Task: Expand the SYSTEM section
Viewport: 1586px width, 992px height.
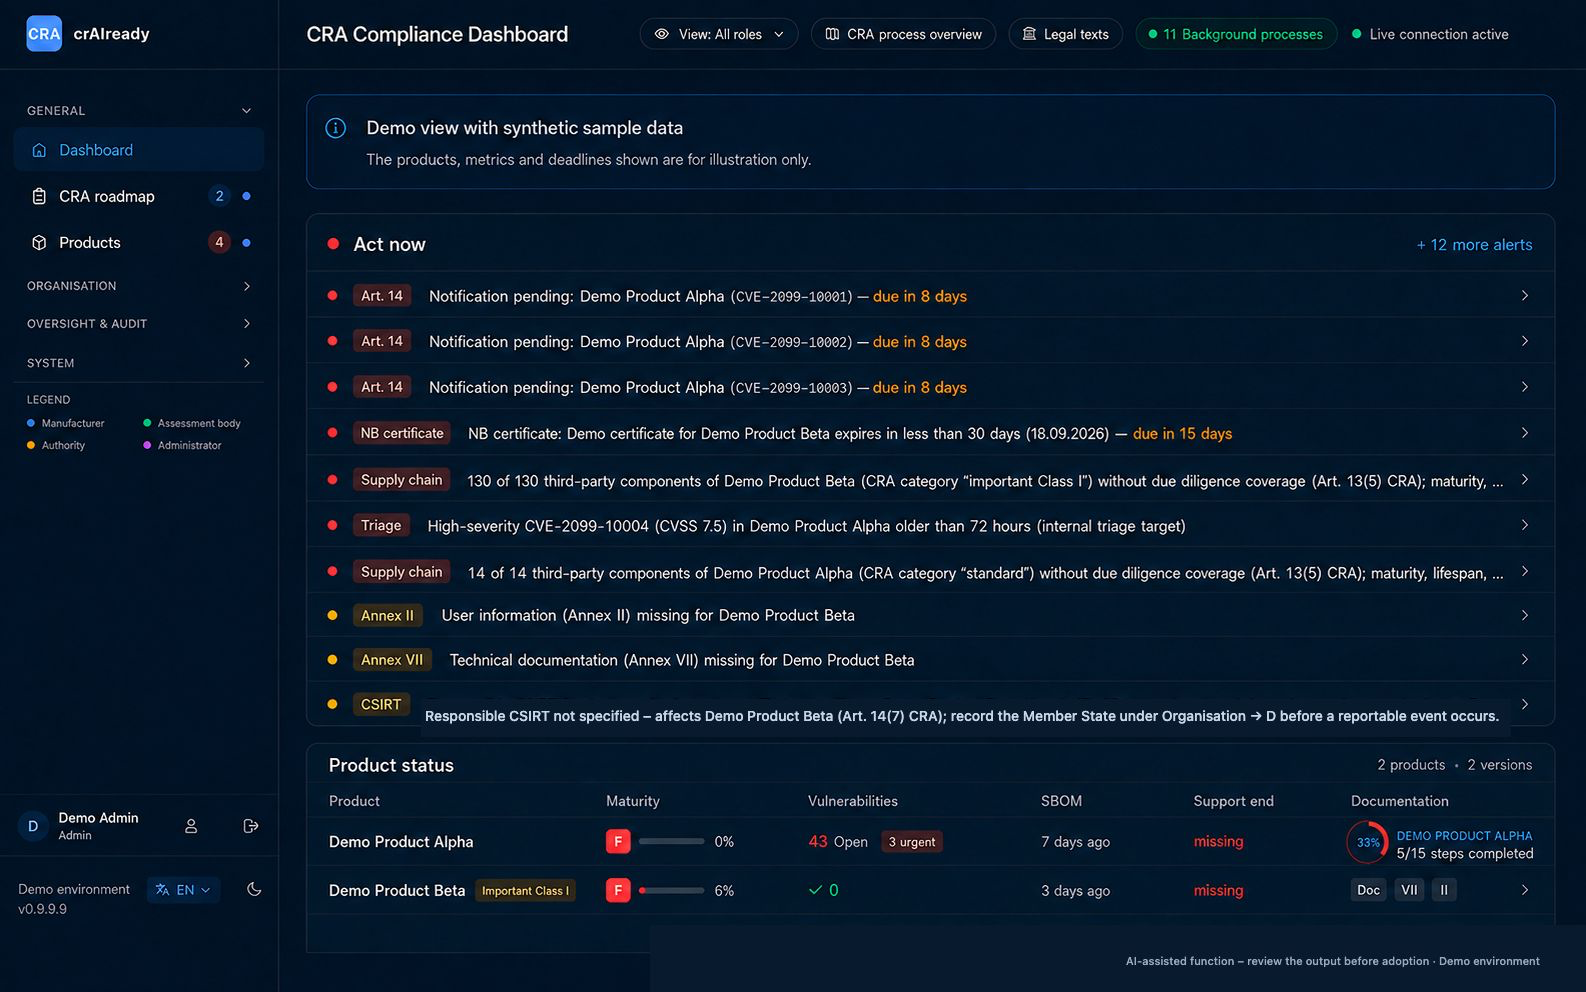Action: pos(139,363)
